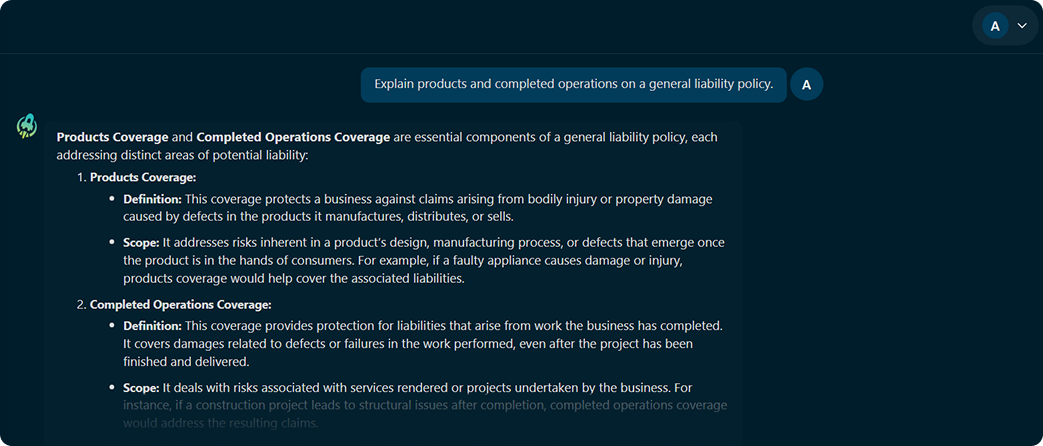This screenshot has height=446, width=1043.
Task: Click "Scope:" label under Products Coverage
Action: click(141, 243)
